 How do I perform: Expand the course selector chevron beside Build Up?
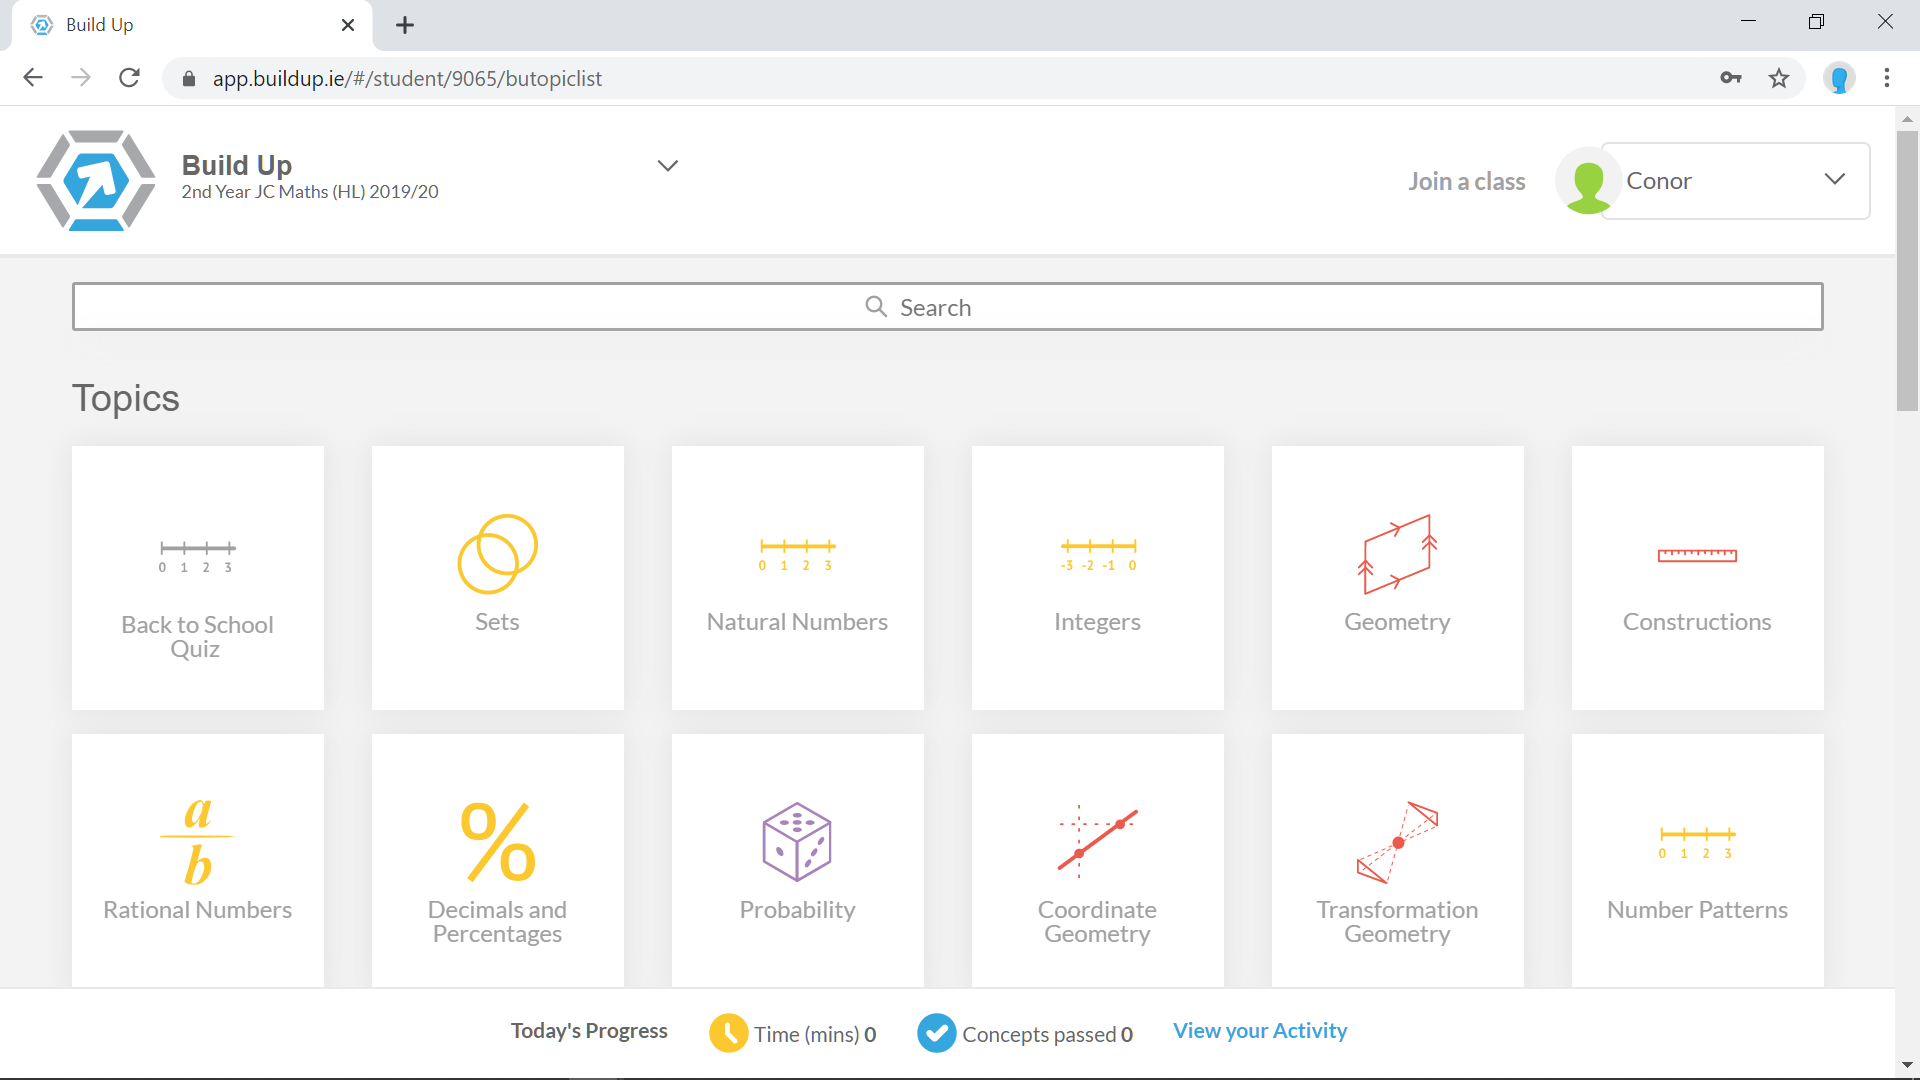(668, 166)
